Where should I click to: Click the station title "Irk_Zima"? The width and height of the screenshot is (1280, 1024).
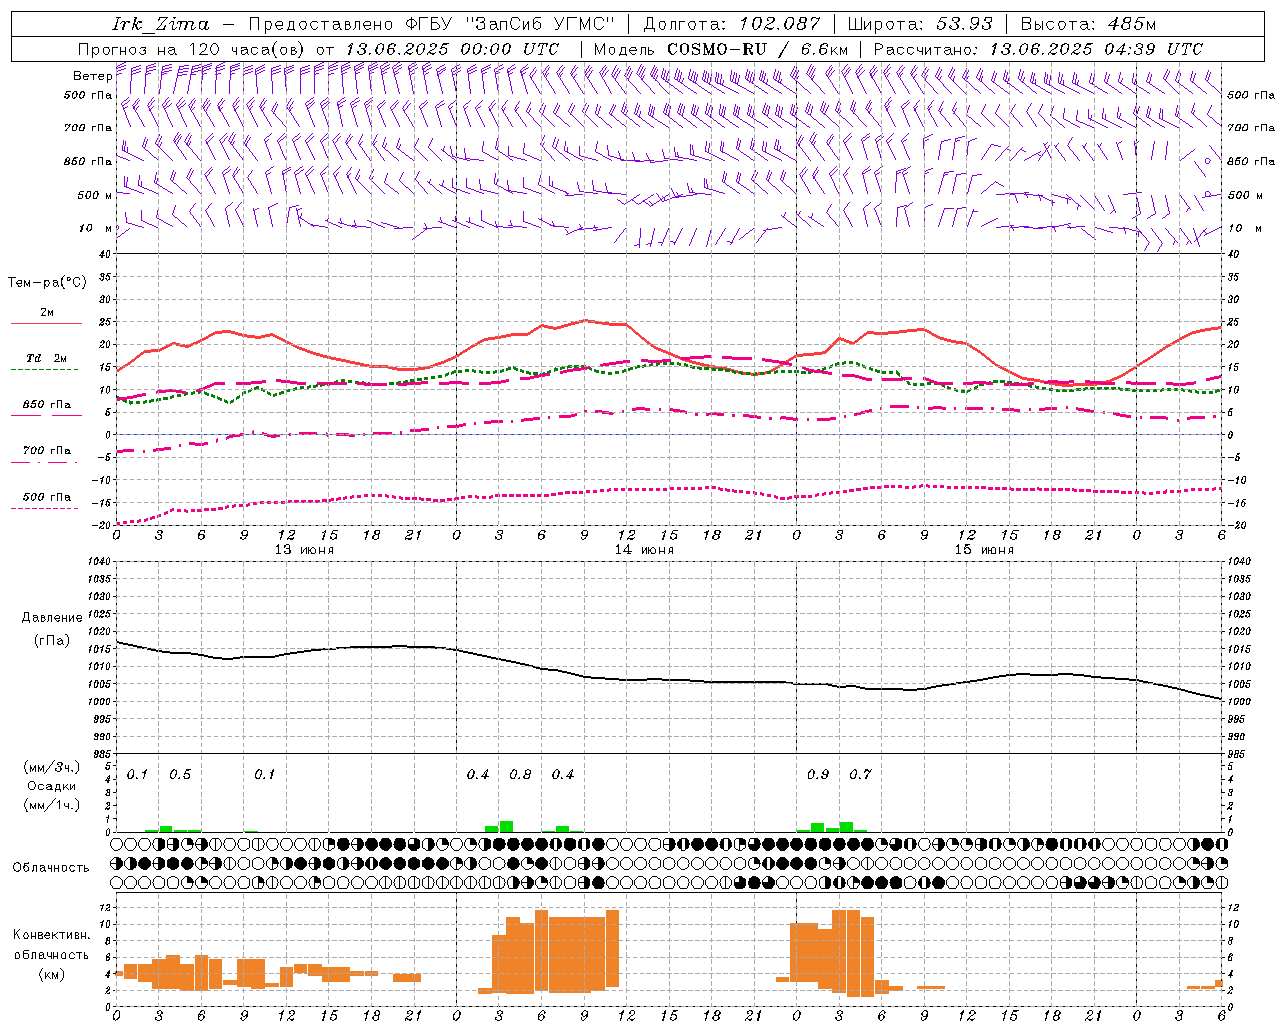[x=160, y=24]
